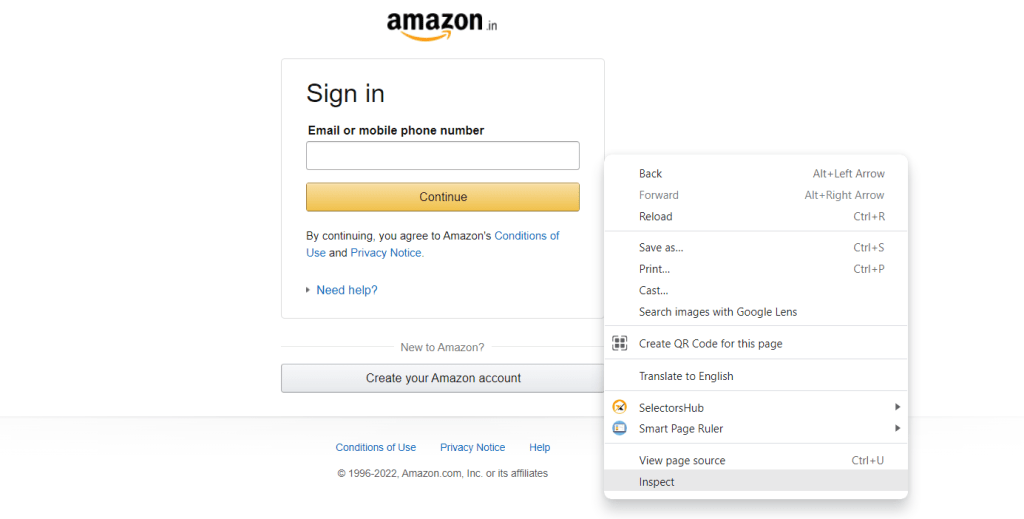
Task: Select Print... from the context menu
Action: click(x=654, y=269)
